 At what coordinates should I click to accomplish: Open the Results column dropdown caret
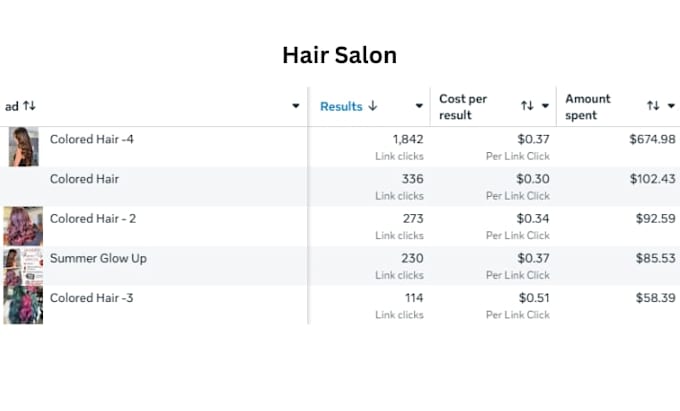pyautogui.click(x=419, y=106)
